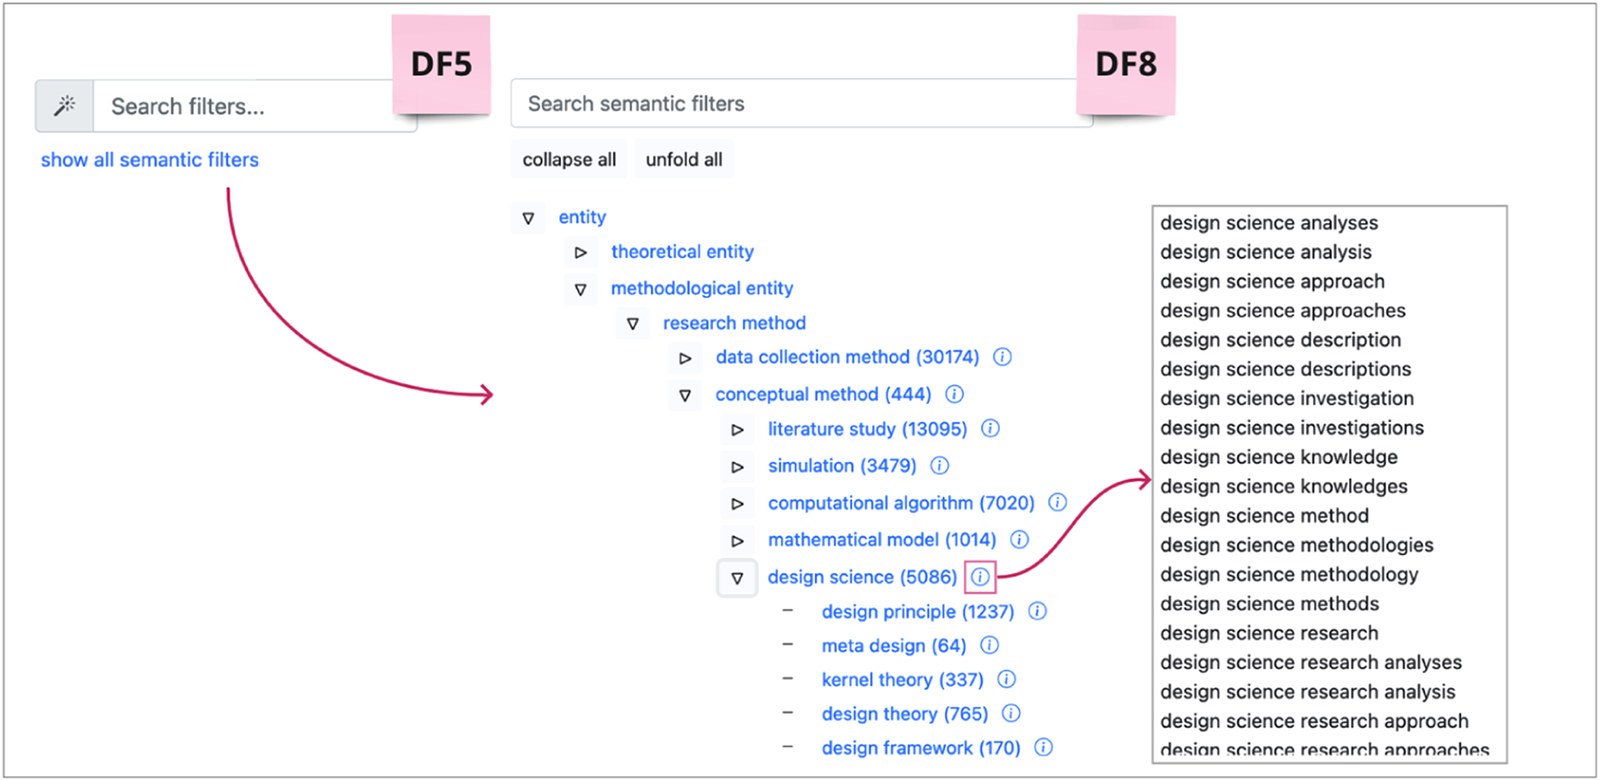The width and height of the screenshot is (1600, 781).
Task: Choose the computational algorithm (7020) filter
Action: [901, 503]
